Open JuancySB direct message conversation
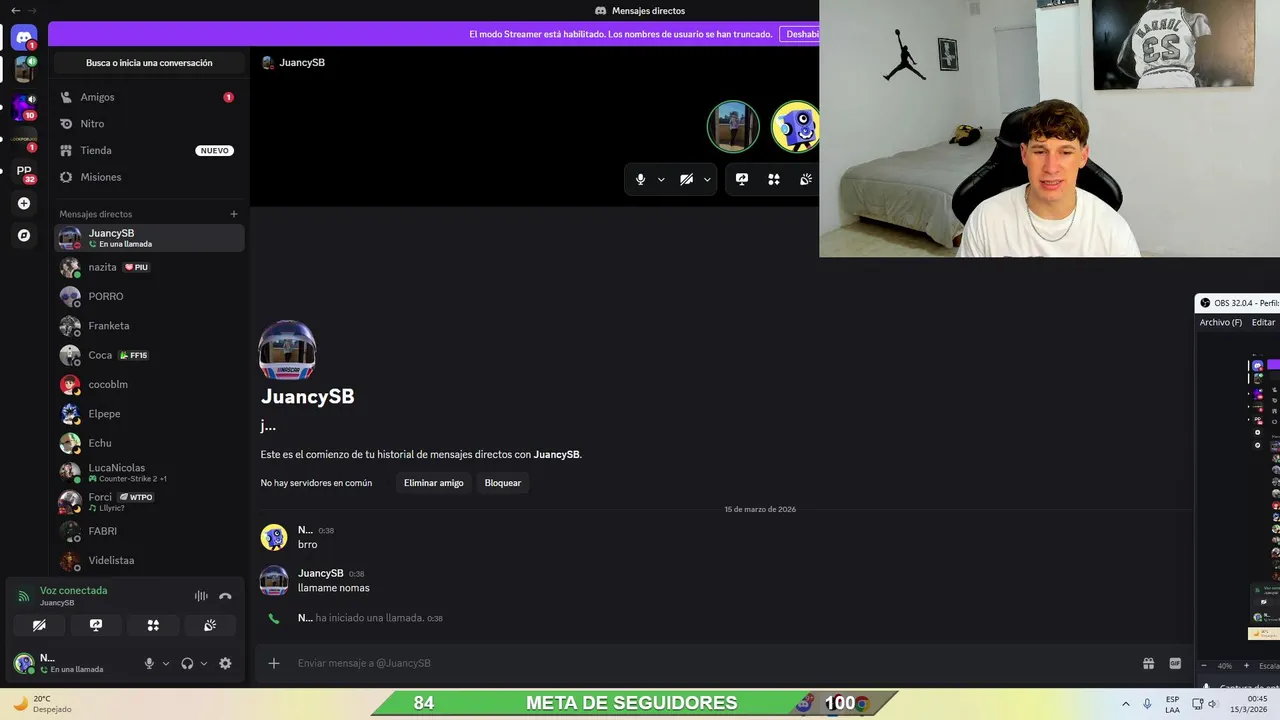 [x=149, y=238]
